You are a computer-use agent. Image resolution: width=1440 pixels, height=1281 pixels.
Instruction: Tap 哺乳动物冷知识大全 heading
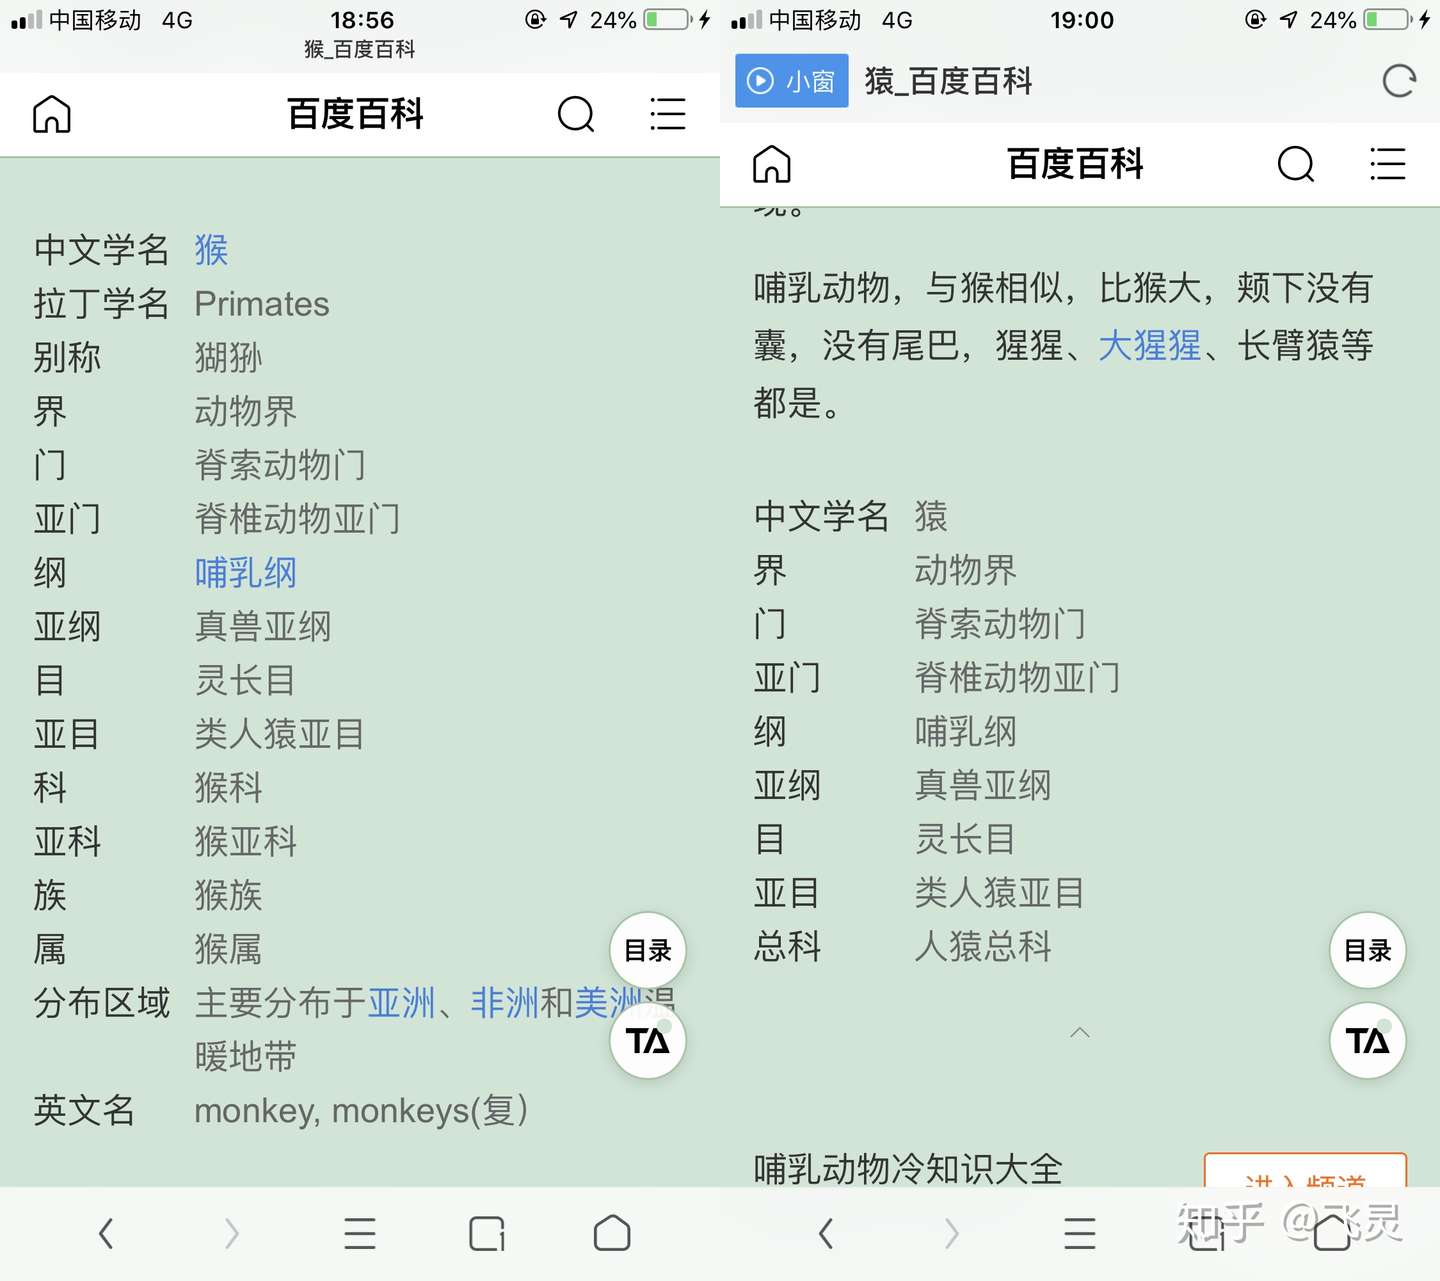(908, 1168)
